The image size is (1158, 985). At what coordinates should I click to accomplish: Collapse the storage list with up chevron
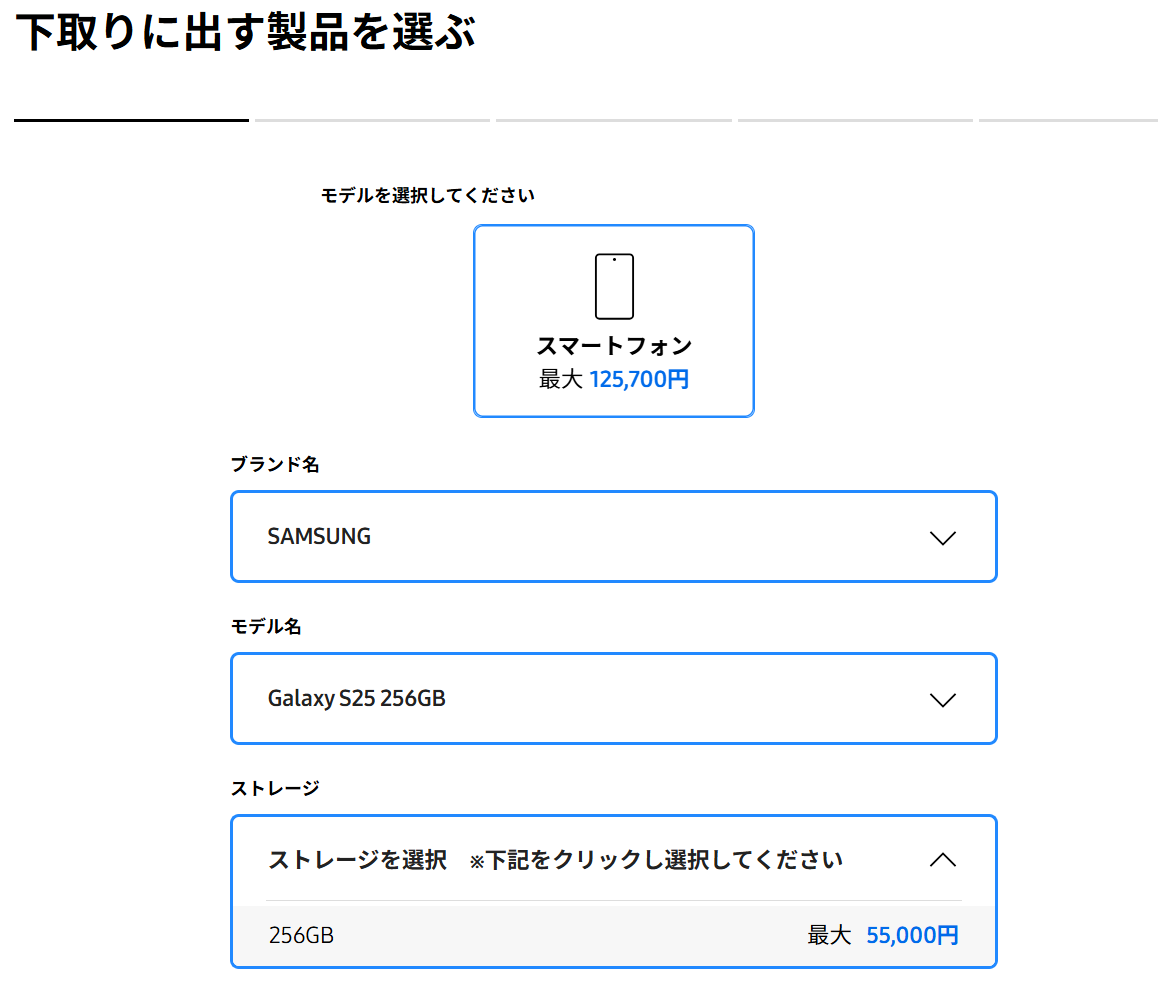pos(942,860)
